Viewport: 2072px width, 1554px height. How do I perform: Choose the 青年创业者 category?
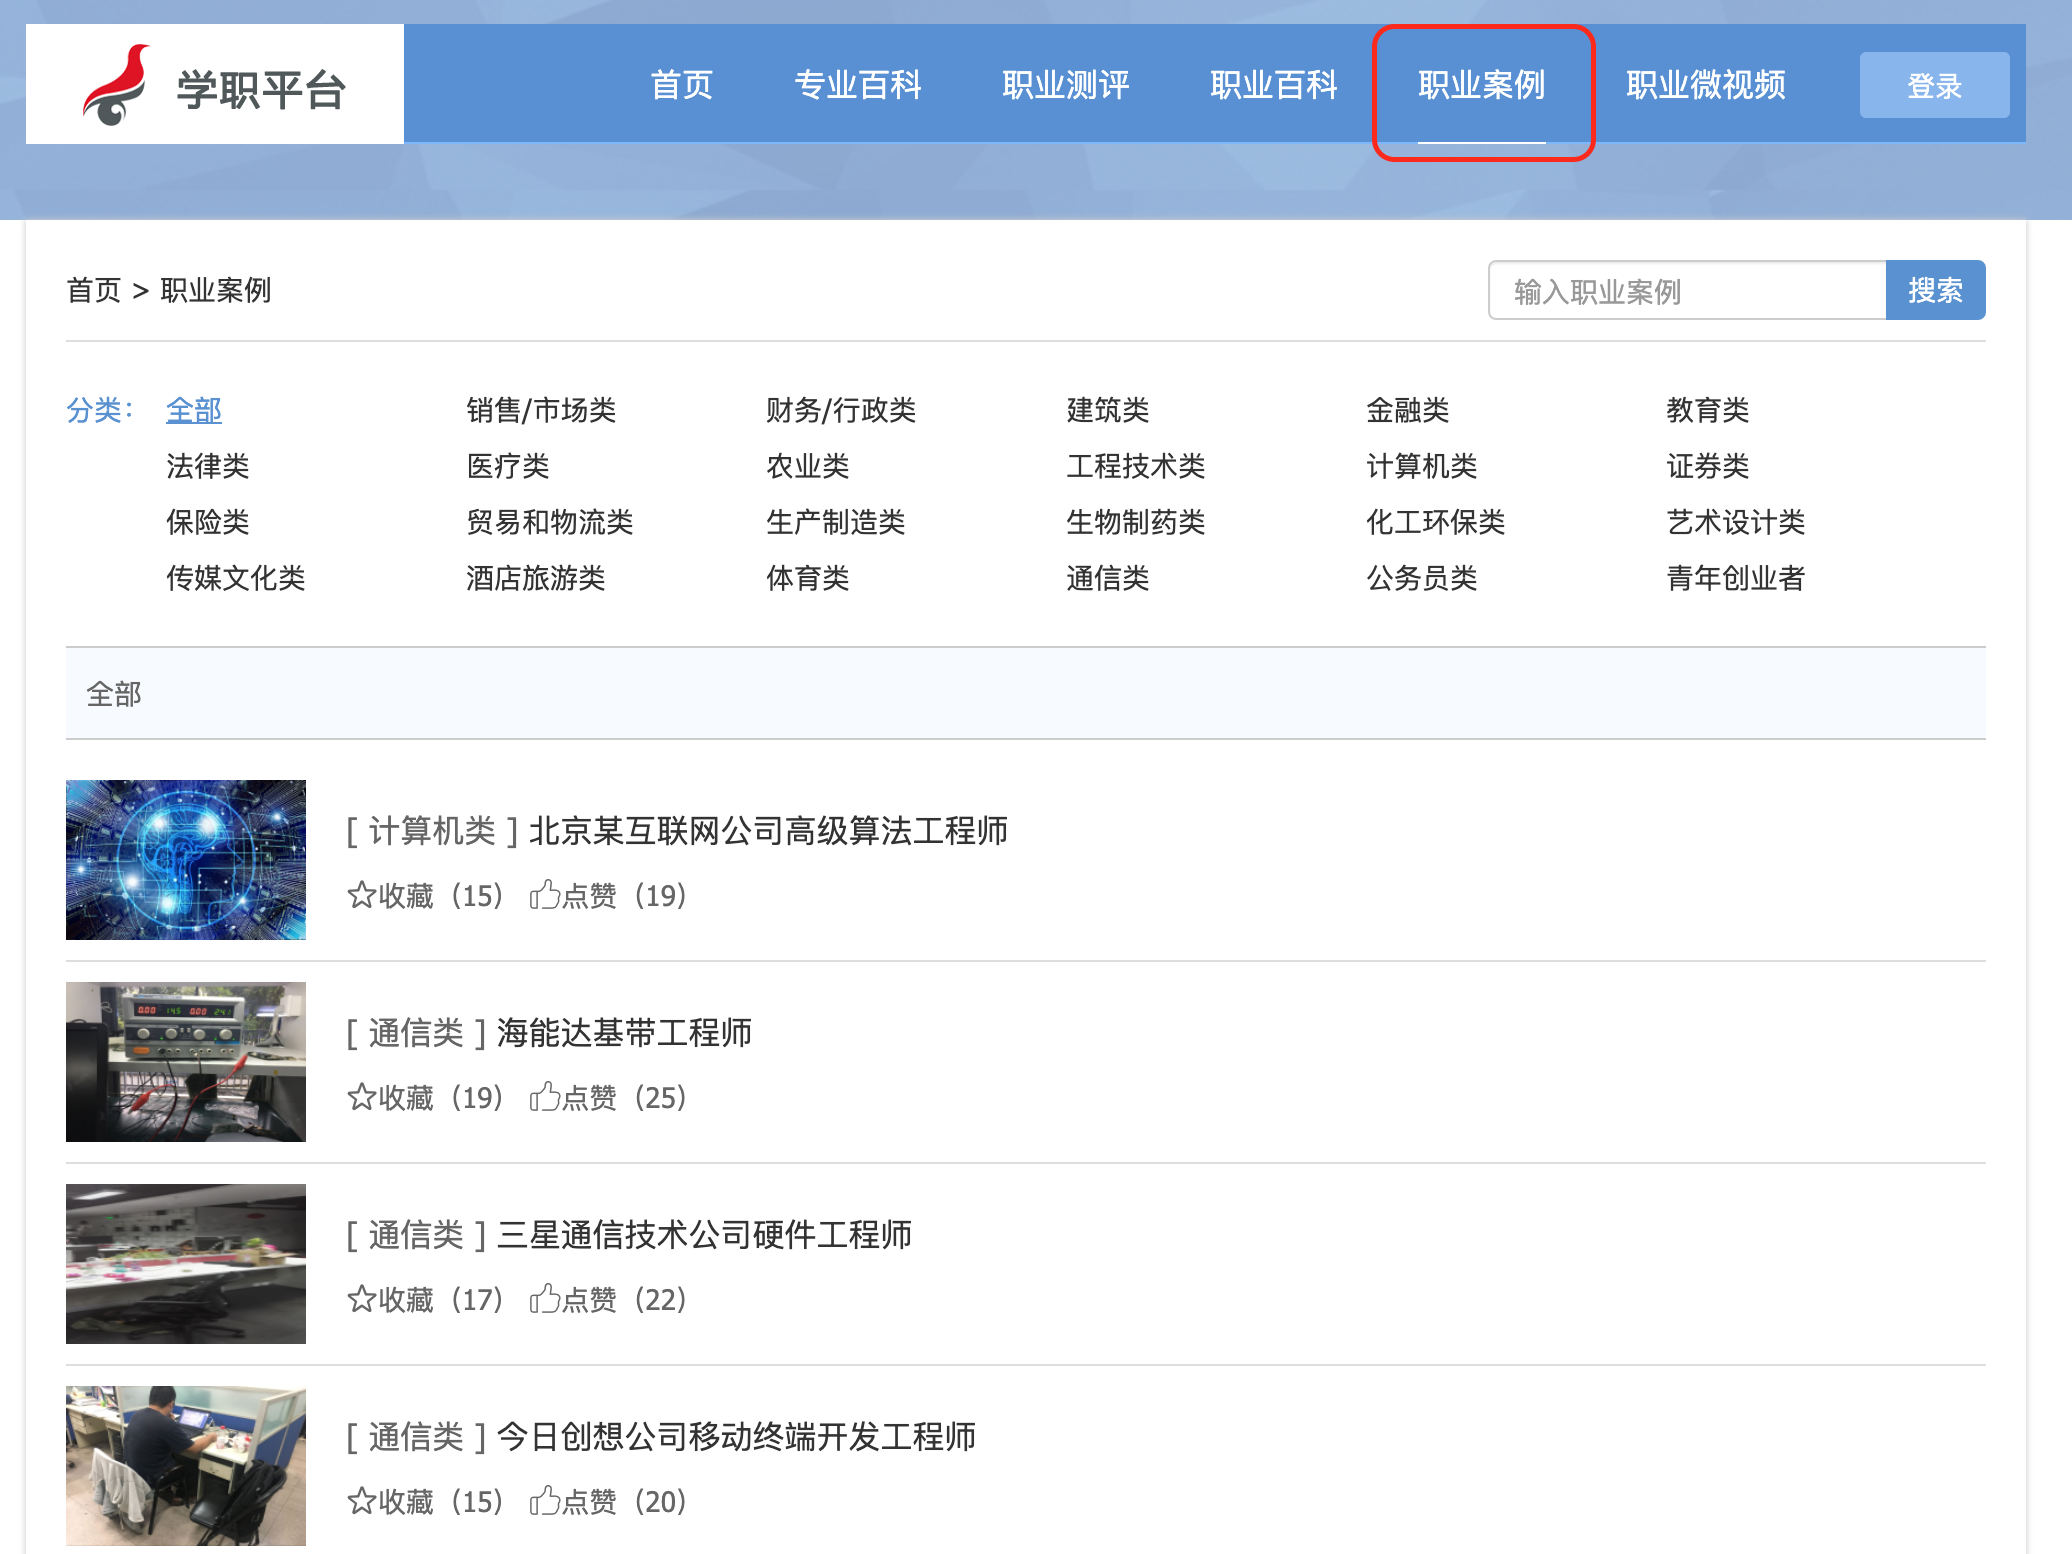coord(1735,578)
